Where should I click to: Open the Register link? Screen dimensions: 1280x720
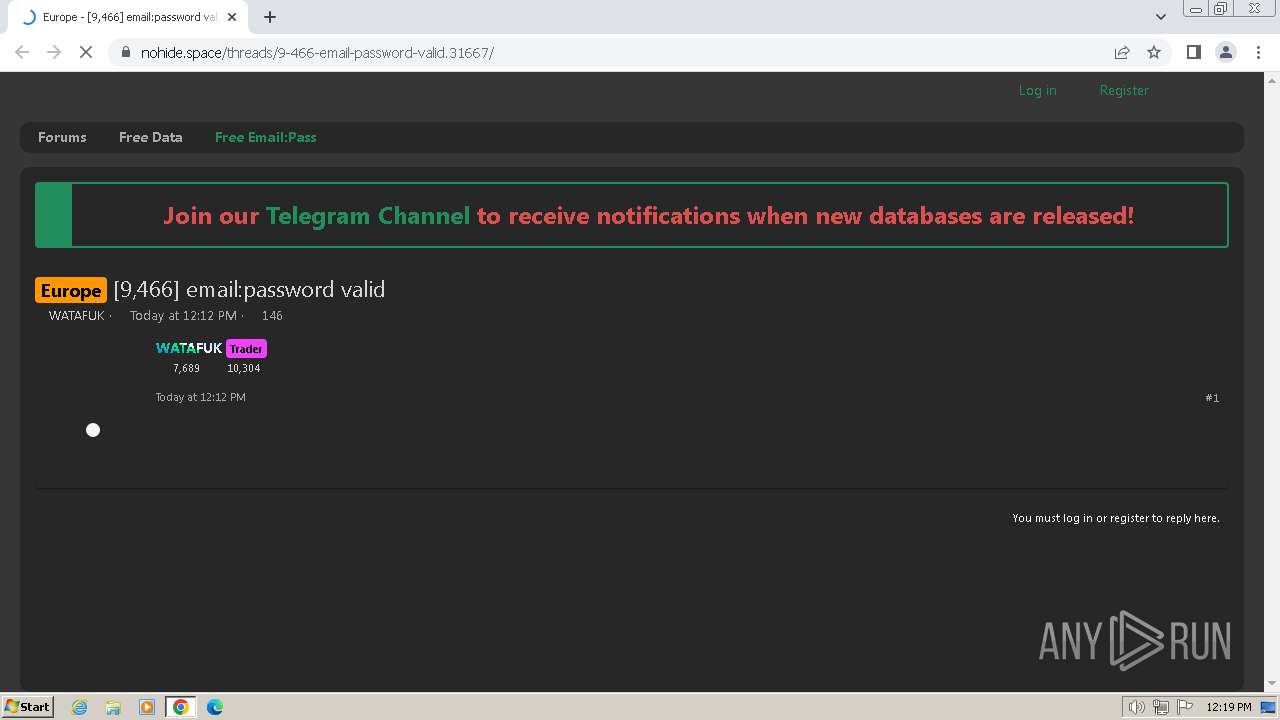coord(1124,90)
